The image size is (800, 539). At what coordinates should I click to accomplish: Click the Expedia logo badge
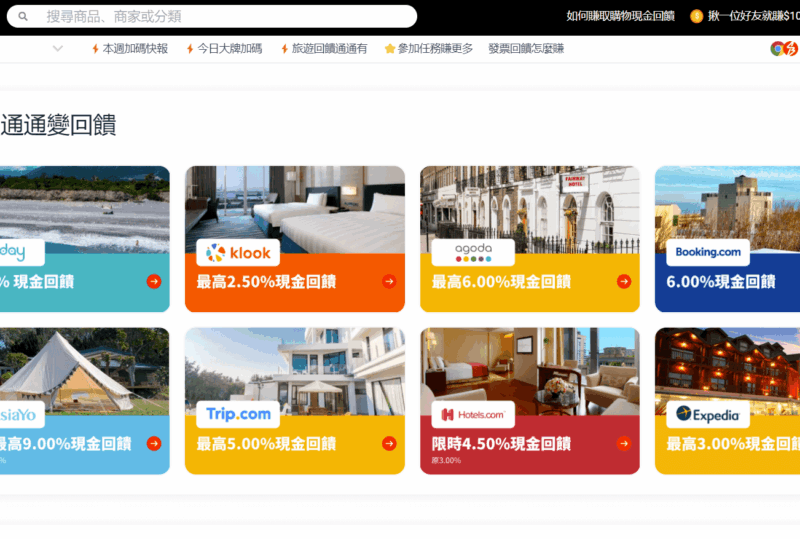click(708, 414)
